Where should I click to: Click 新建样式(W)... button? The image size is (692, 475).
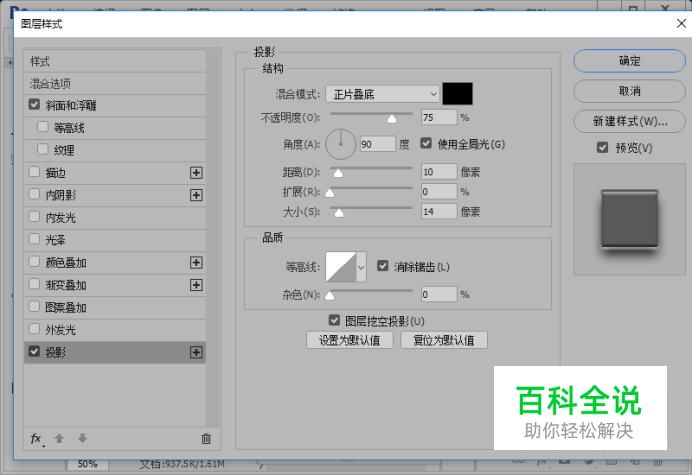(x=629, y=121)
